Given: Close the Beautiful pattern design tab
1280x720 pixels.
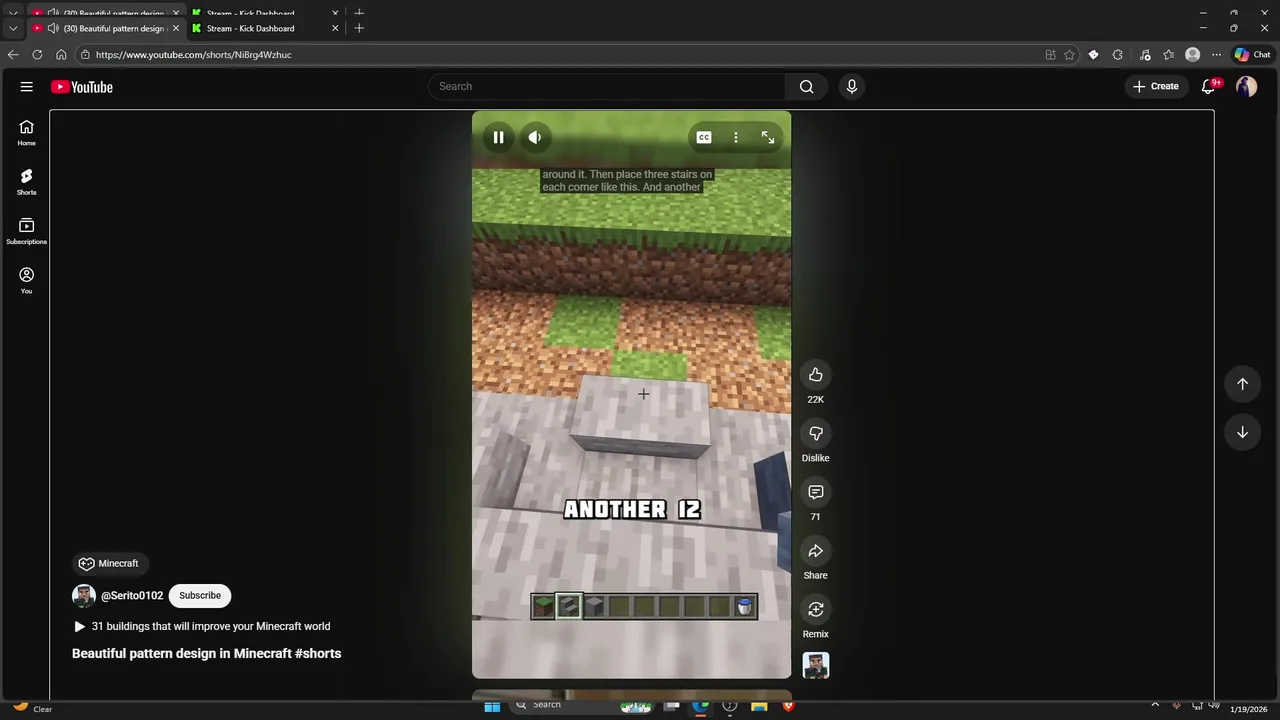Looking at the screenshot, I should 175,28.
